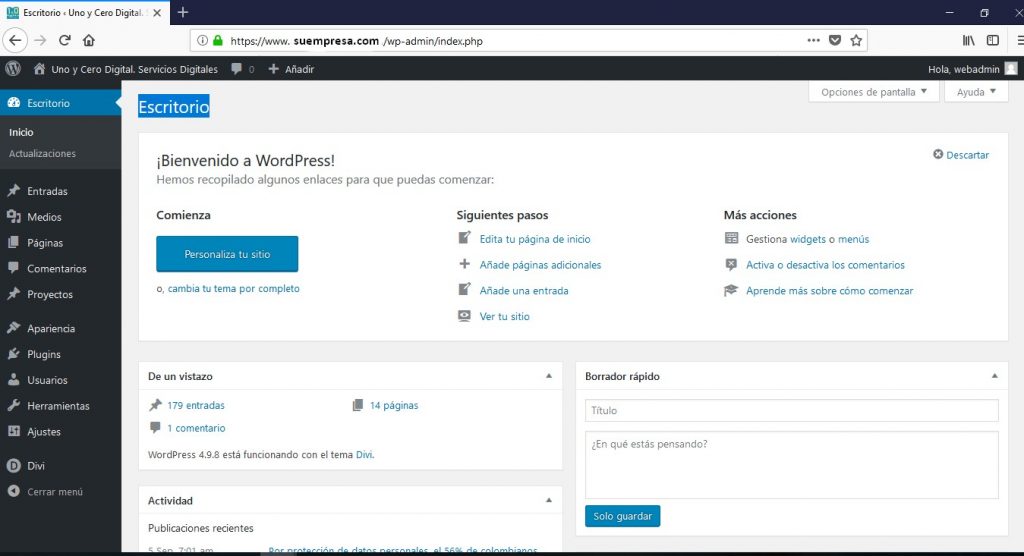Image resolution: width=1024 pixels, height=556 pixels.
Task: Expand the Opciones de pantalla dropdown
Action: tap(873, 92)
